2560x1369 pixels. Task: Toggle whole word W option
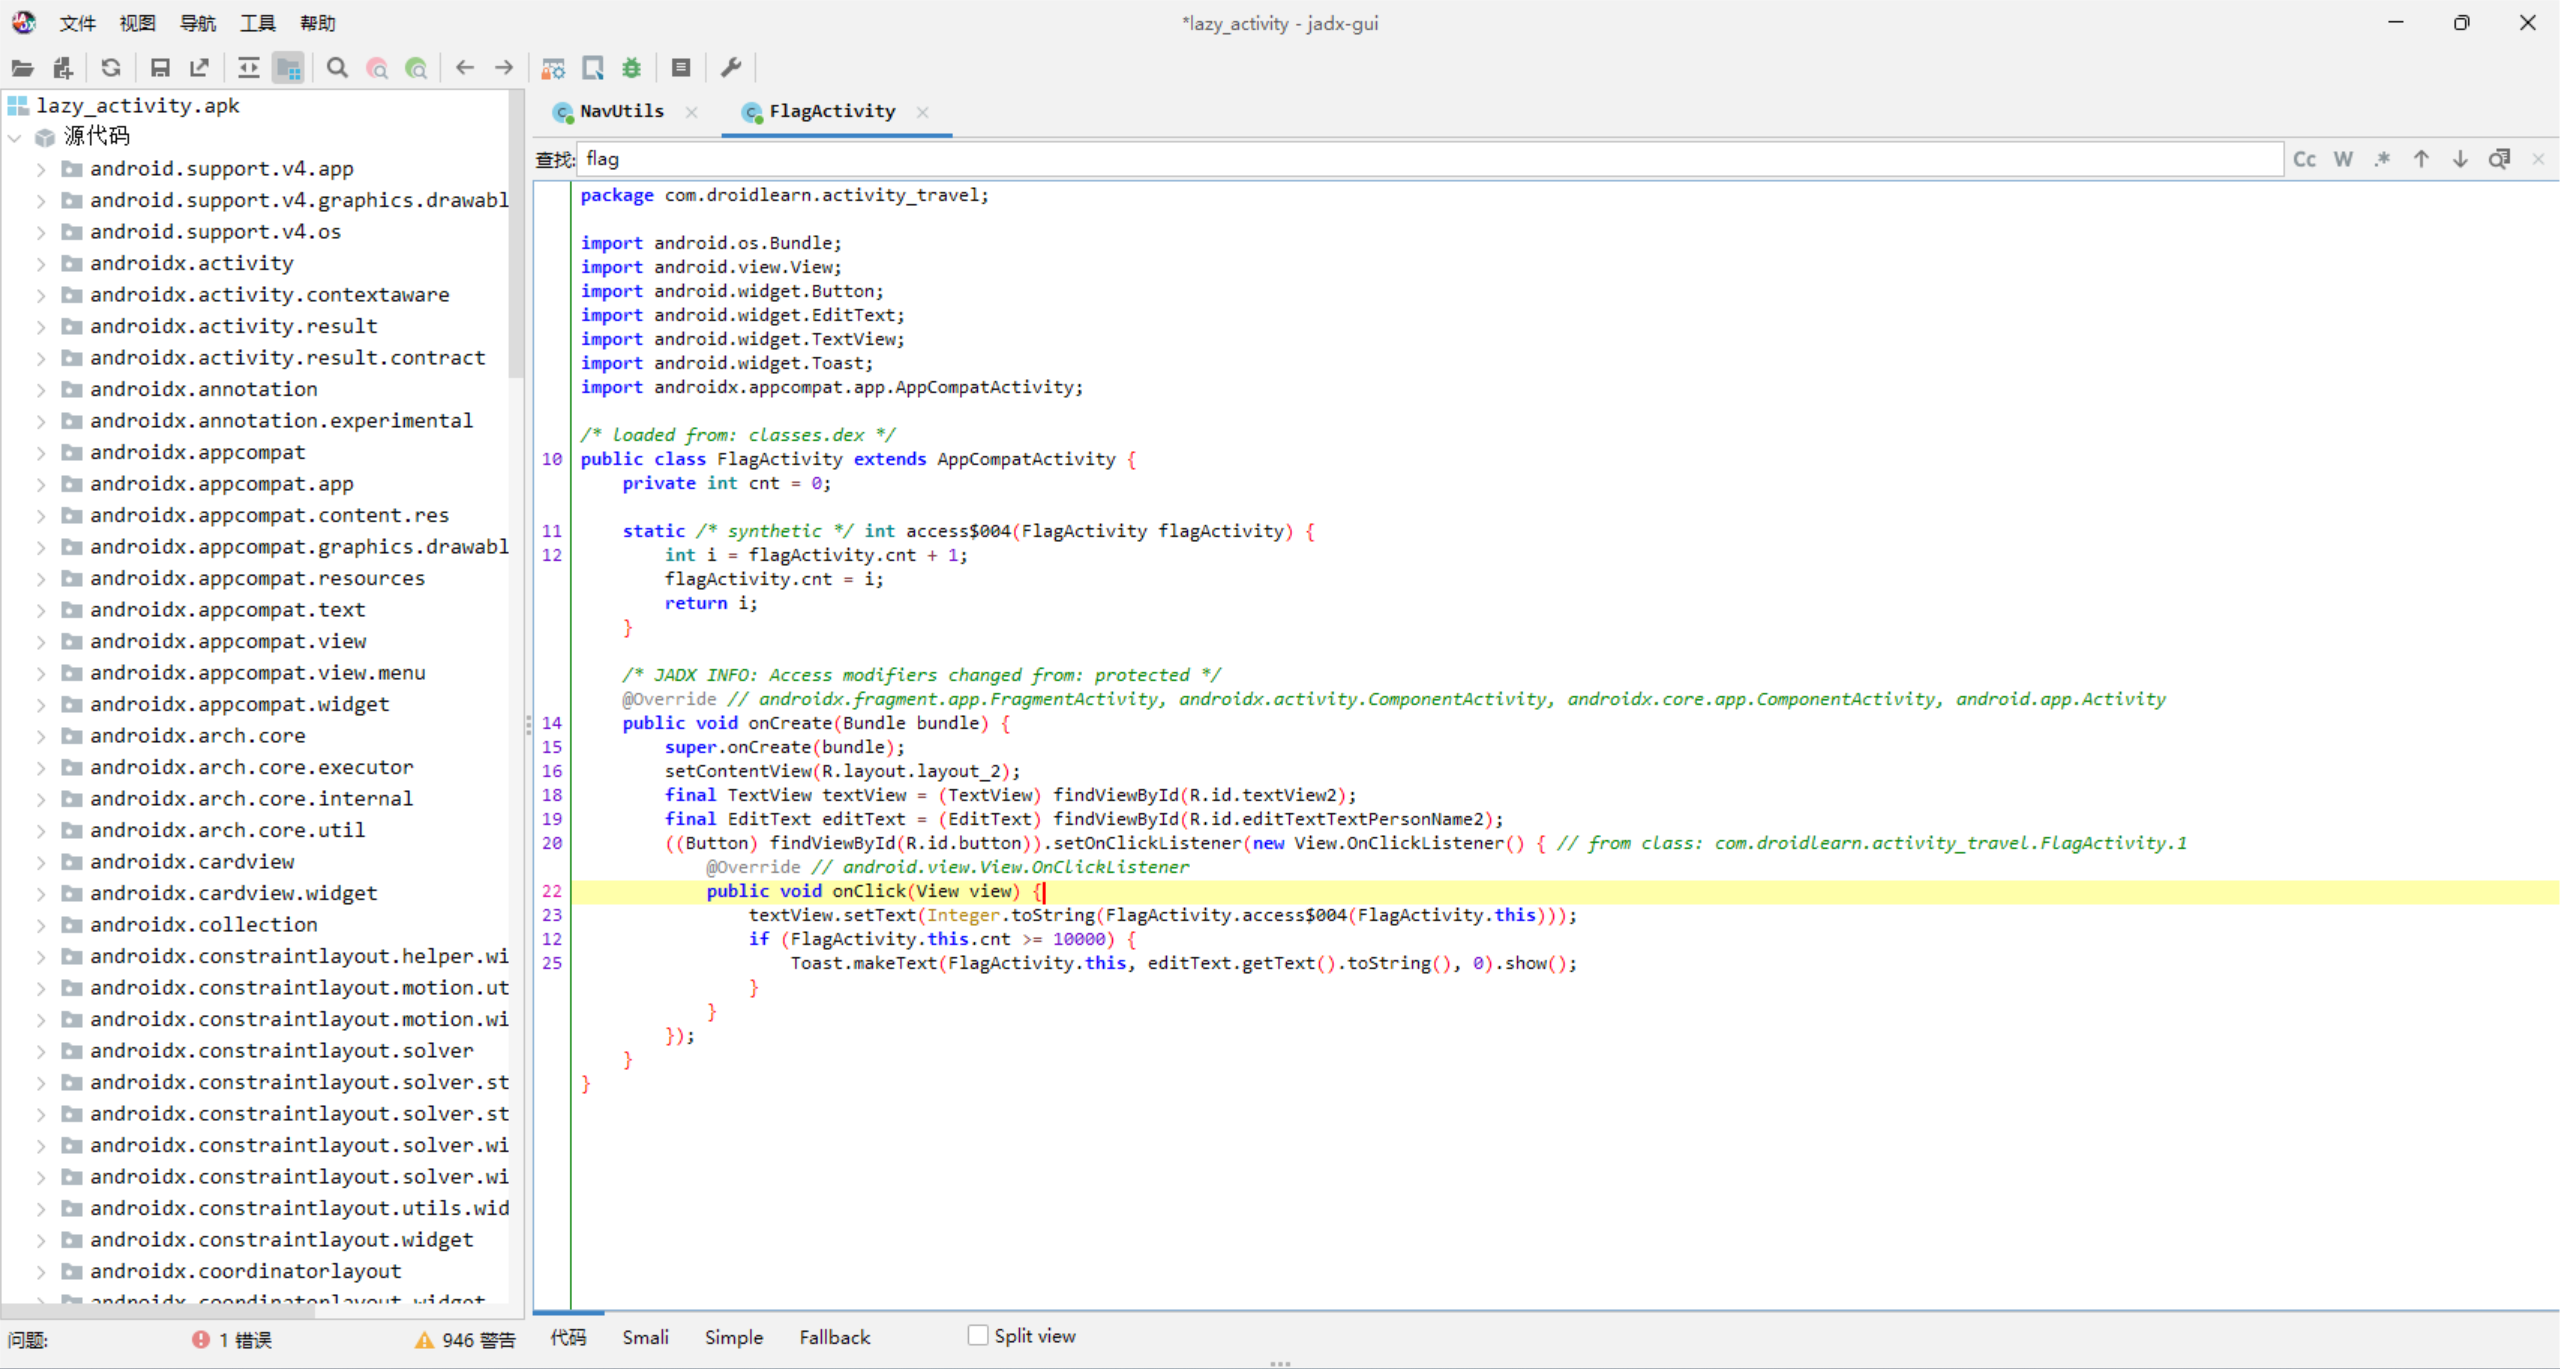(x=2343, y=159)
